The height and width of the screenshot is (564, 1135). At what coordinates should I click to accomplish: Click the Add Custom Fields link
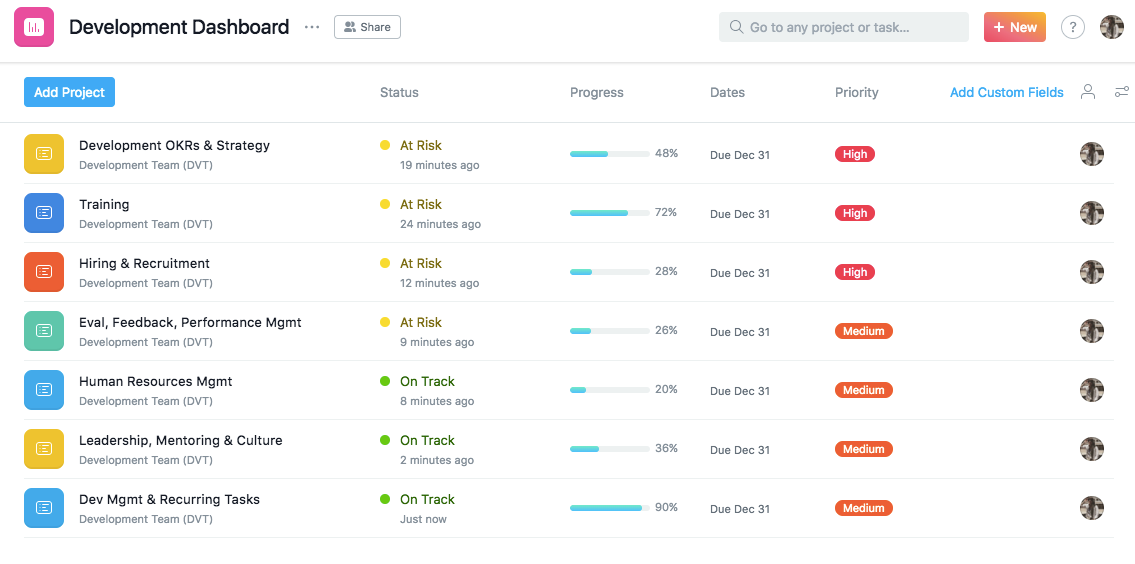1007,92
